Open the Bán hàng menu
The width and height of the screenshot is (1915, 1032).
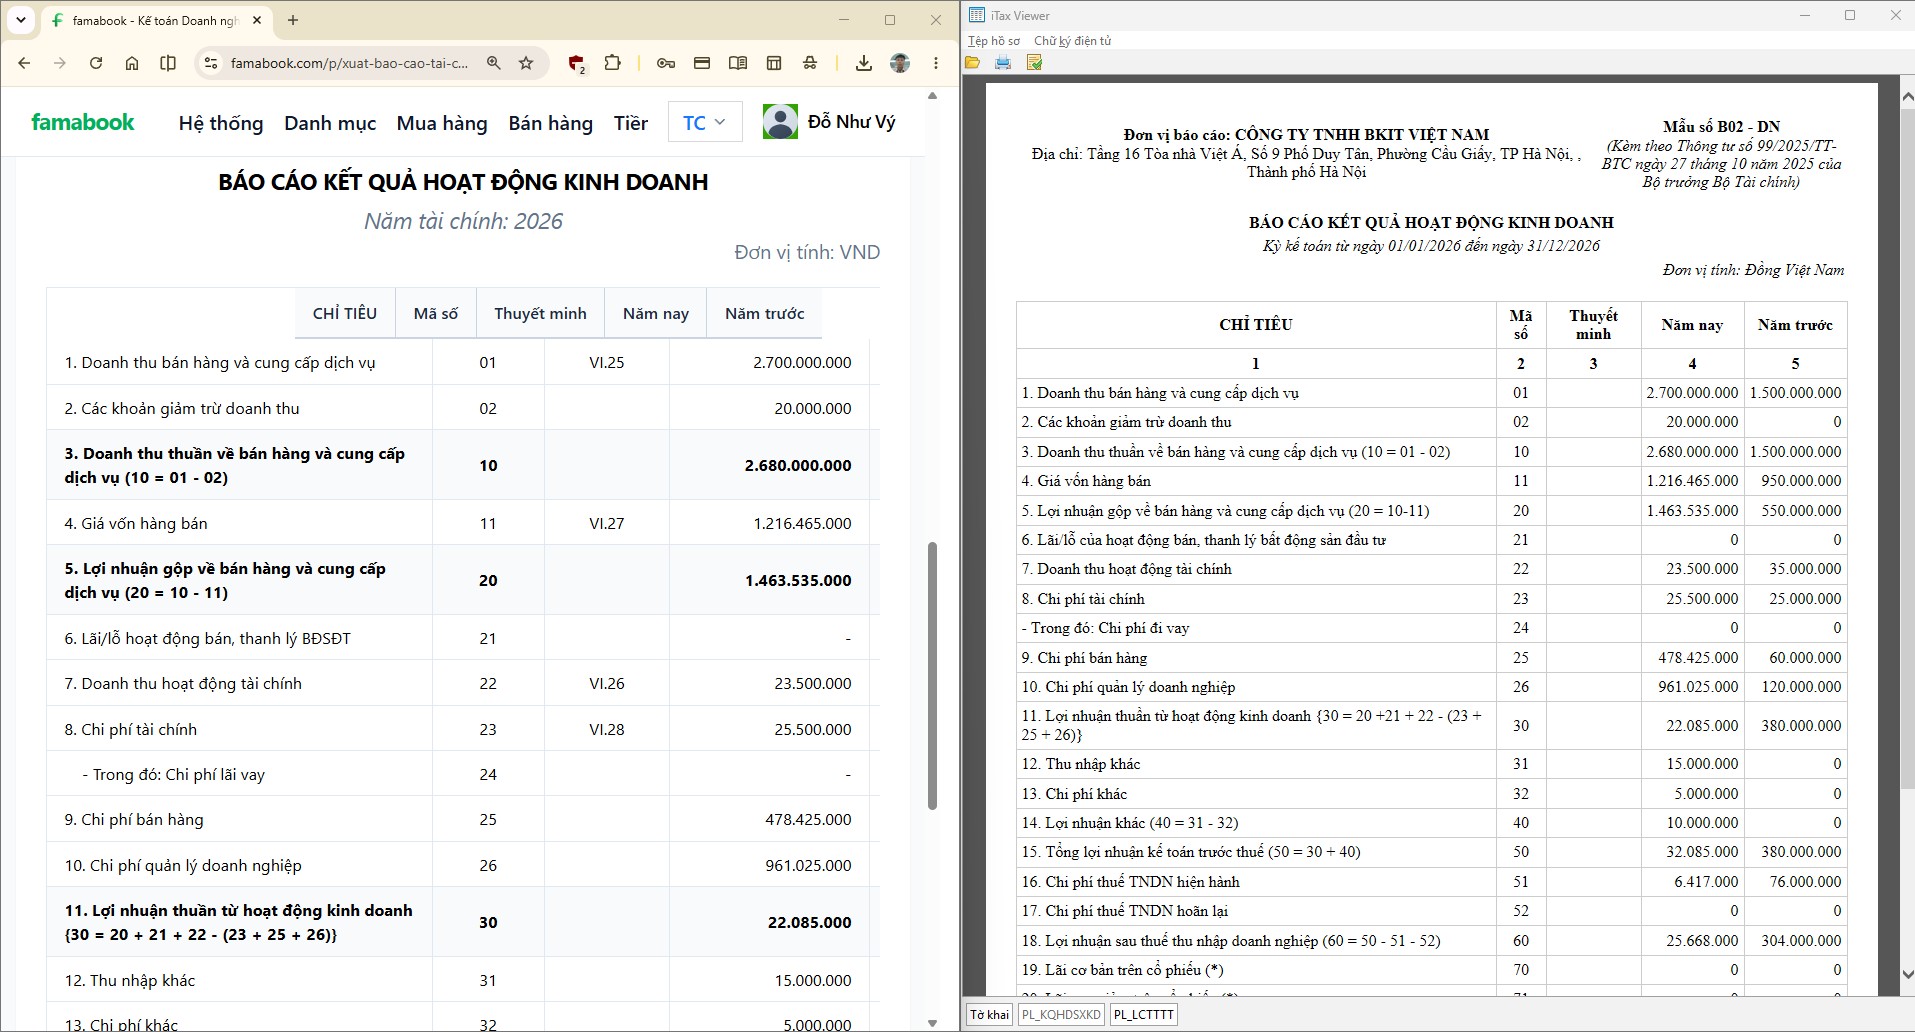click(x=551, y=123)
